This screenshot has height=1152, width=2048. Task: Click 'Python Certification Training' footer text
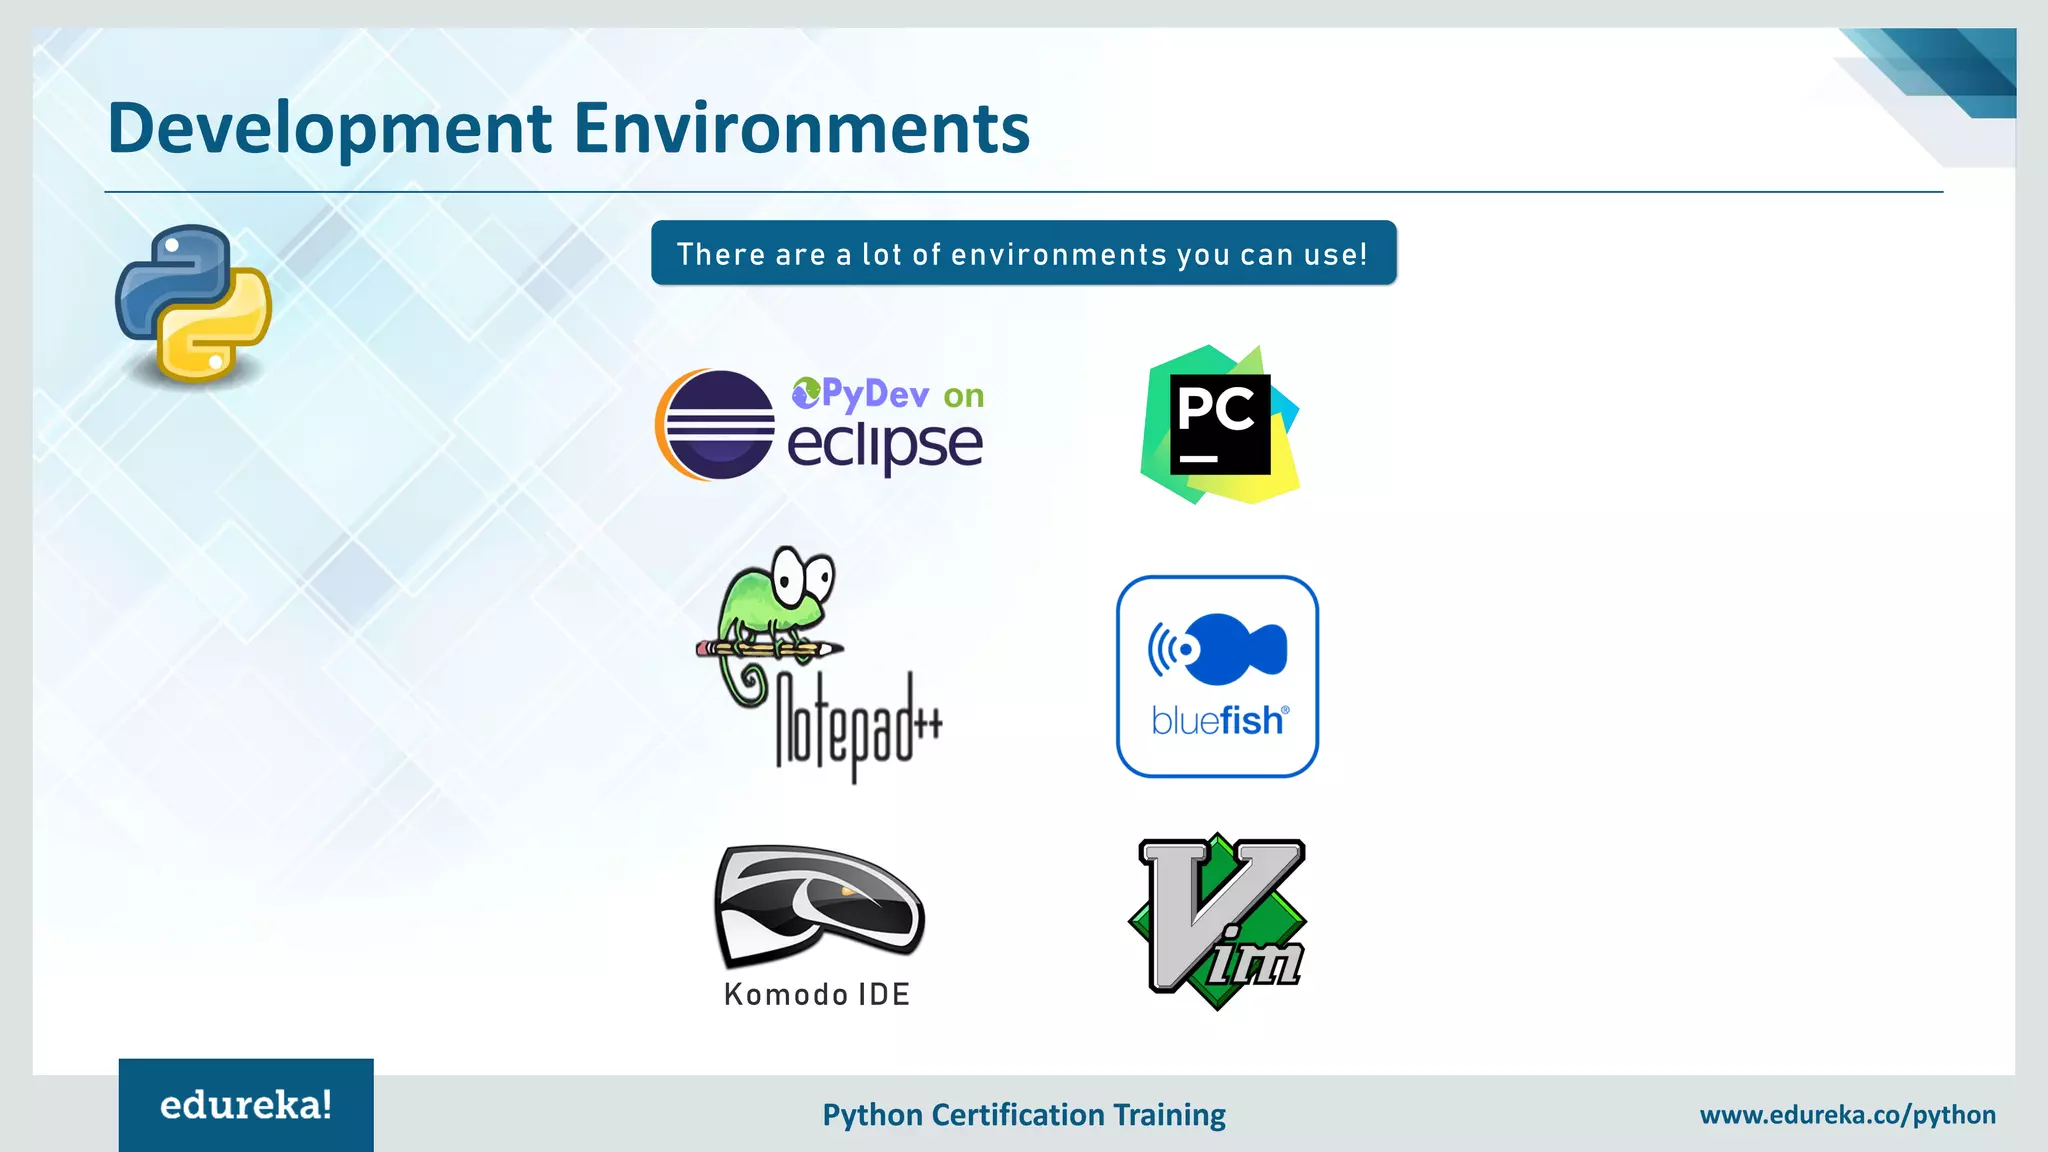(x=1024, y=1114)
